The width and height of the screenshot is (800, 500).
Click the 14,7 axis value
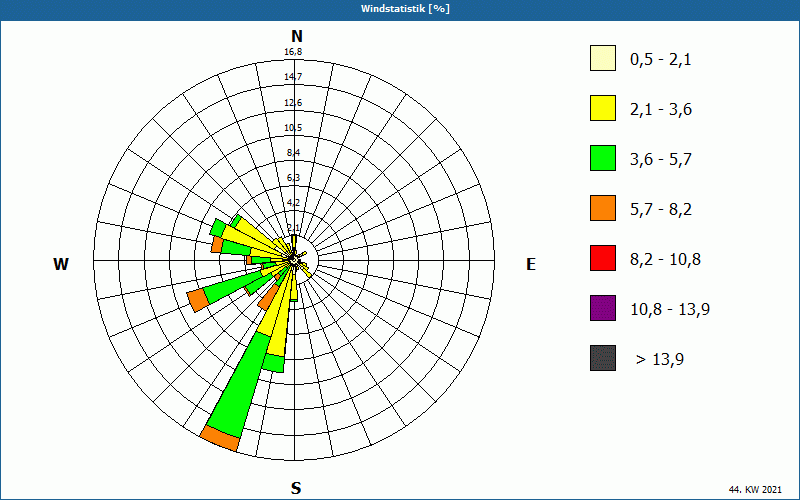click(x=293, y=77)
